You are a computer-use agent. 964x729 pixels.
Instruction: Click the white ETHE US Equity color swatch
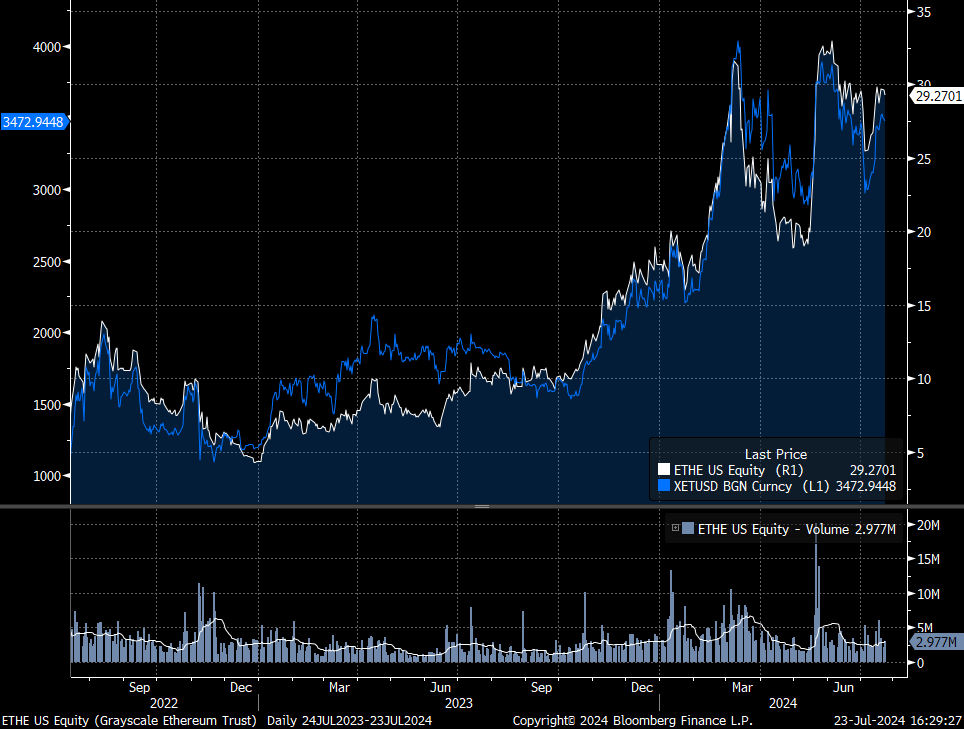[x=663, y=470]
